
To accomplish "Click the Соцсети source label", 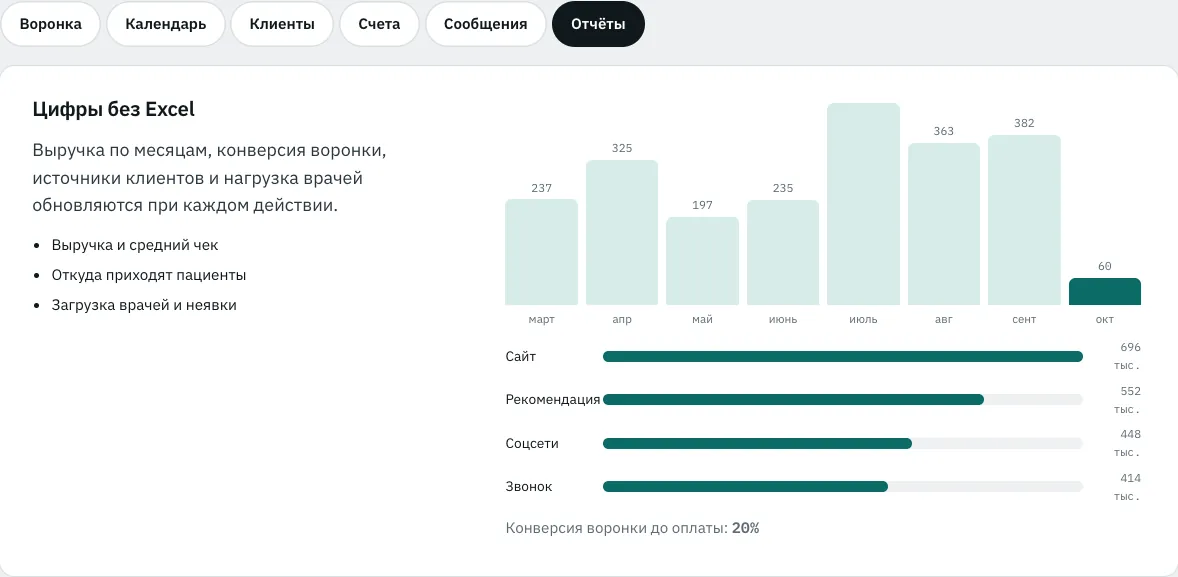I will coord(532,443).
